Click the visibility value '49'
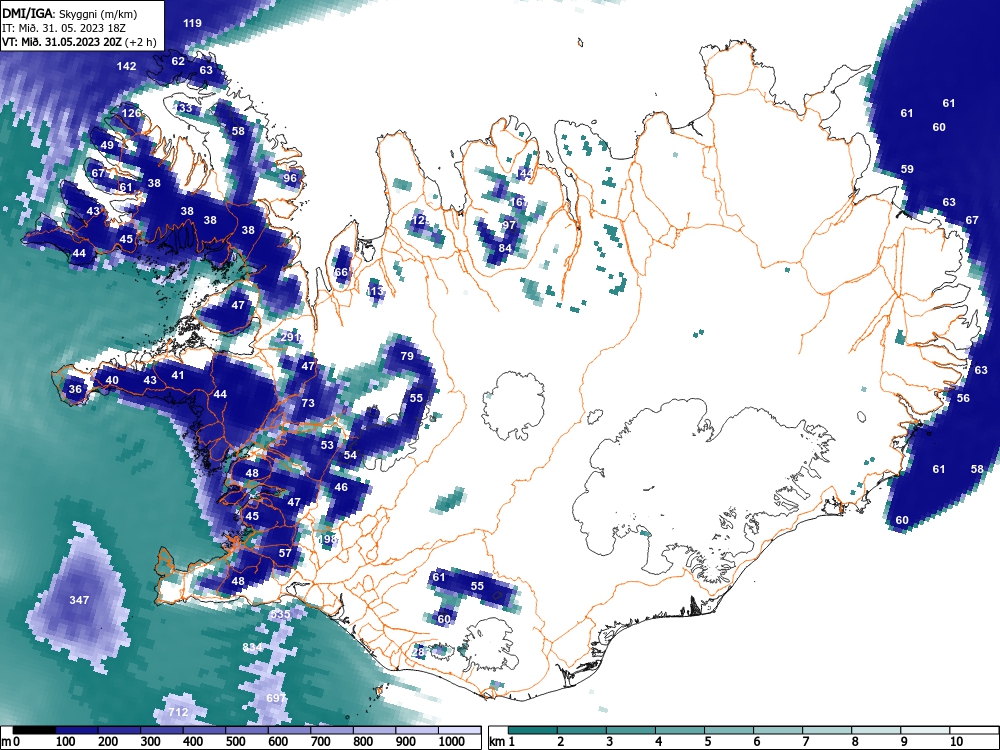 click(107, 145)
